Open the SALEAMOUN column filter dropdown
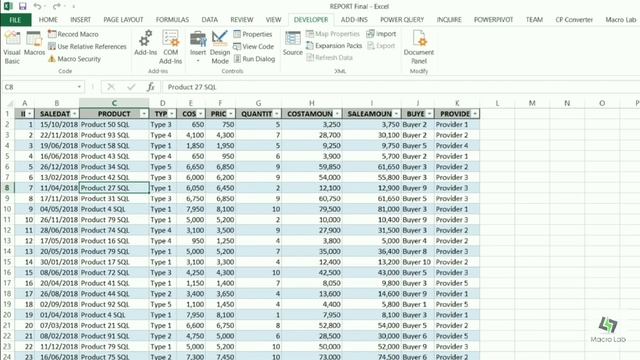The image size is (640, 360). (x=396, y=114)
